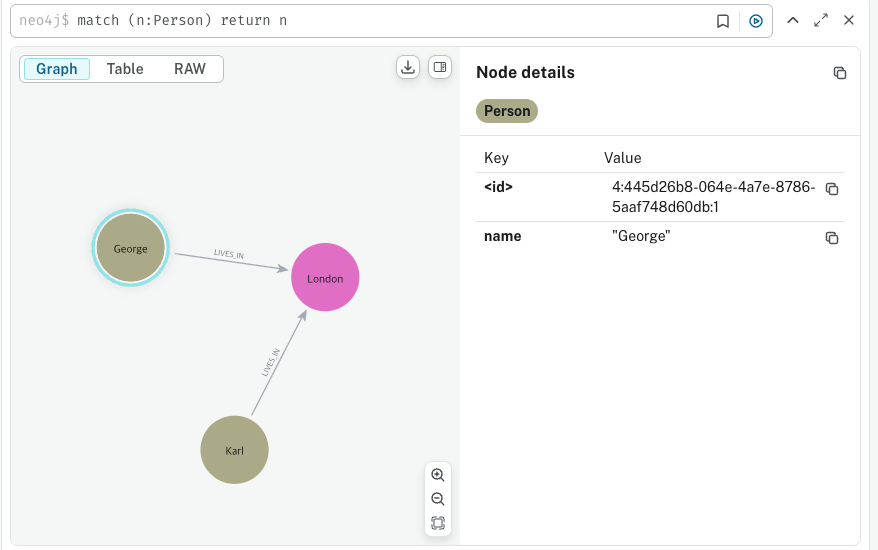
Task: Run the Cypher query with play icon
Action: 756,21
